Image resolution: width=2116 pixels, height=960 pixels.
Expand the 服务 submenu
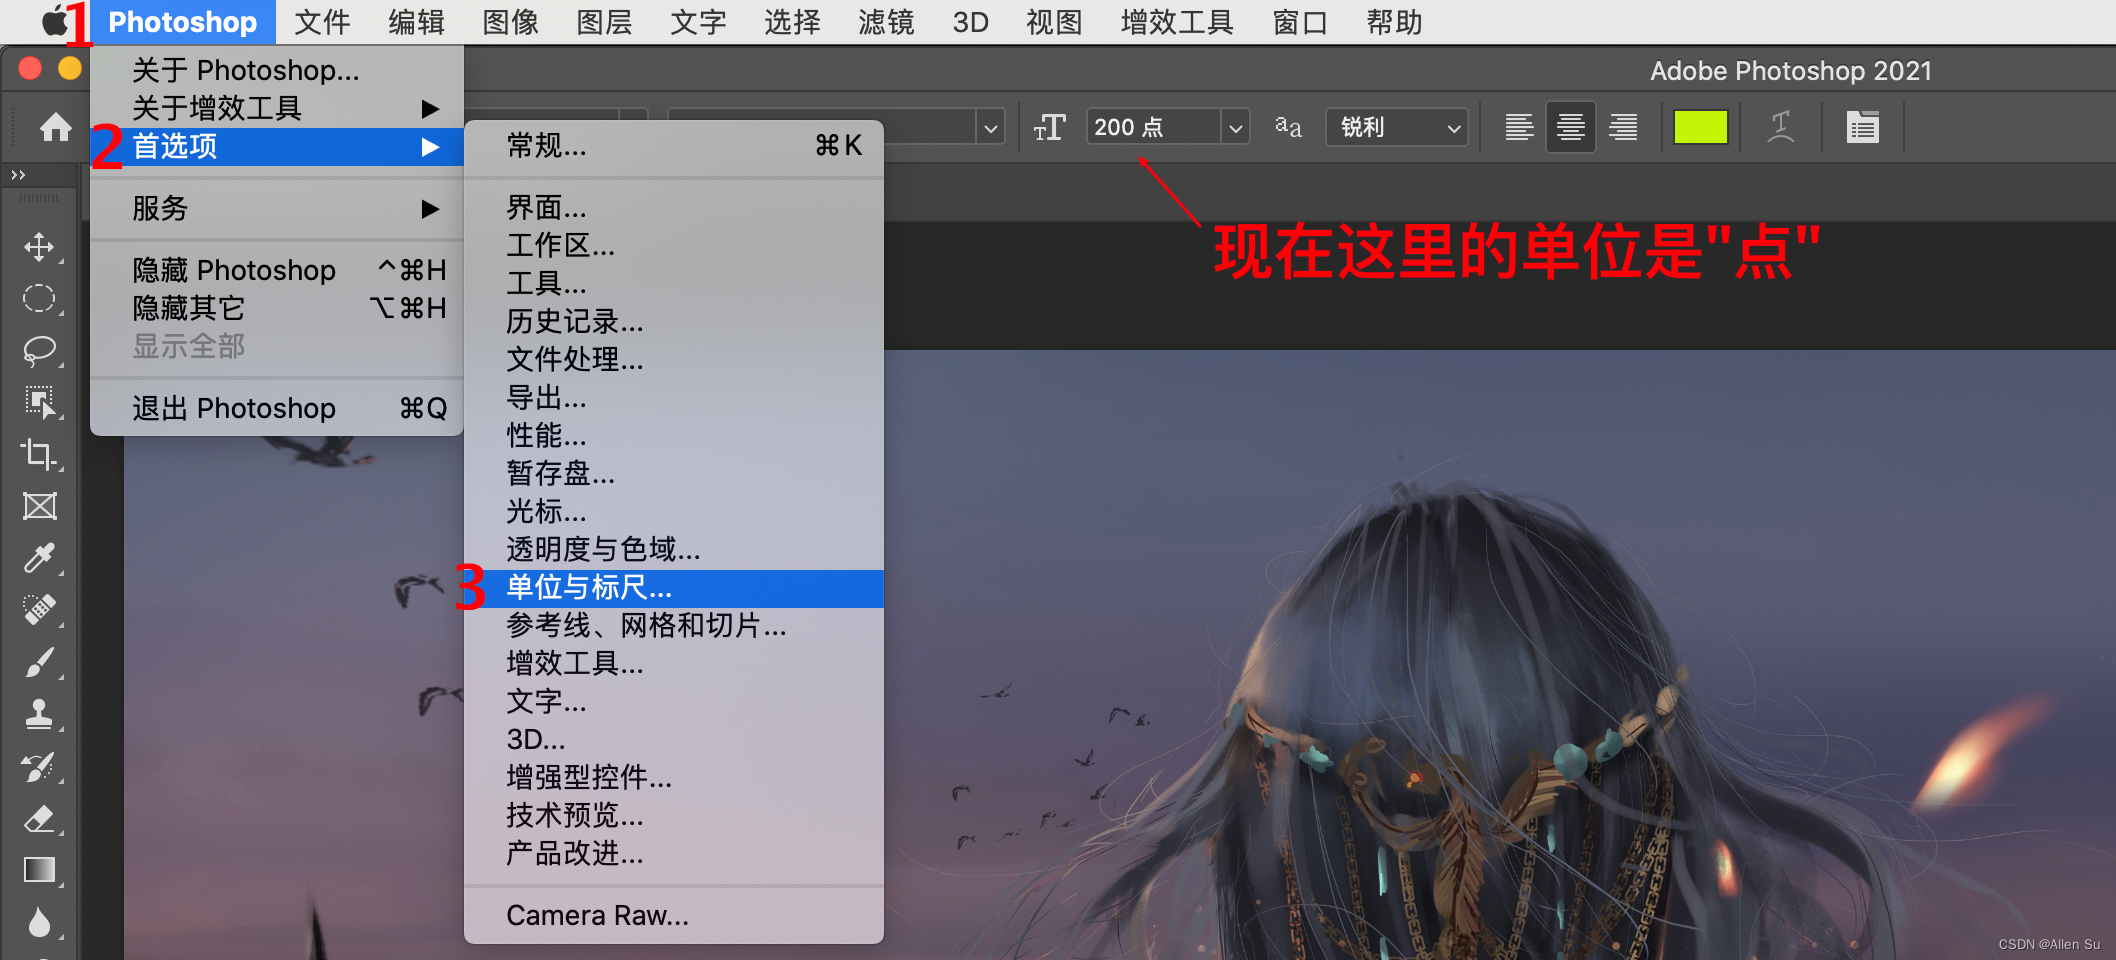[277, 208]
